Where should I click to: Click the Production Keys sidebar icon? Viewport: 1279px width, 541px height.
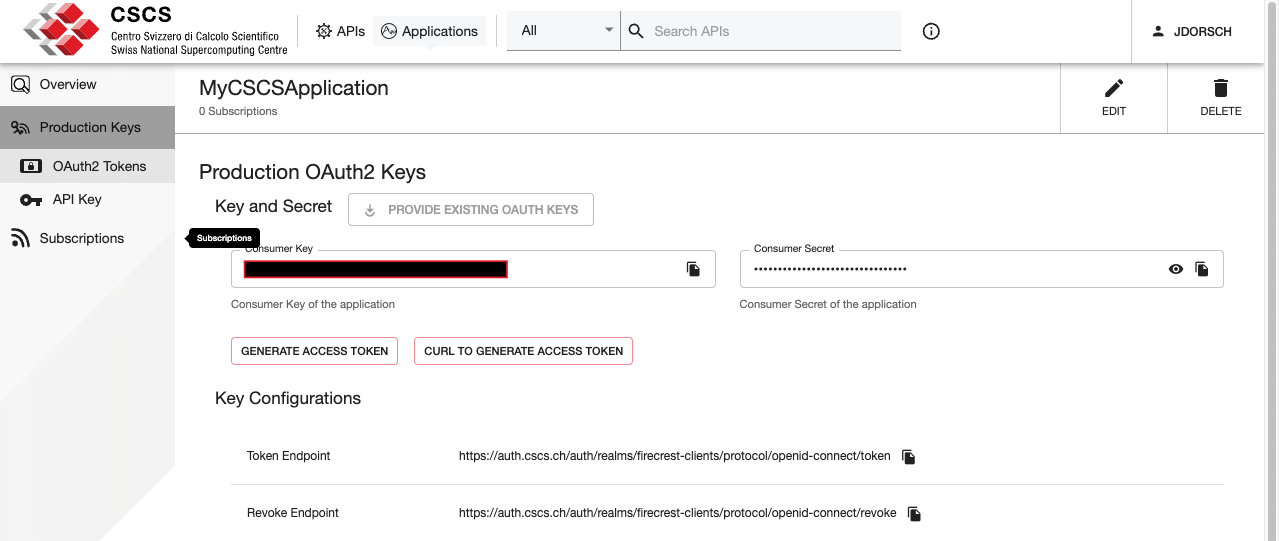[20, 128]
